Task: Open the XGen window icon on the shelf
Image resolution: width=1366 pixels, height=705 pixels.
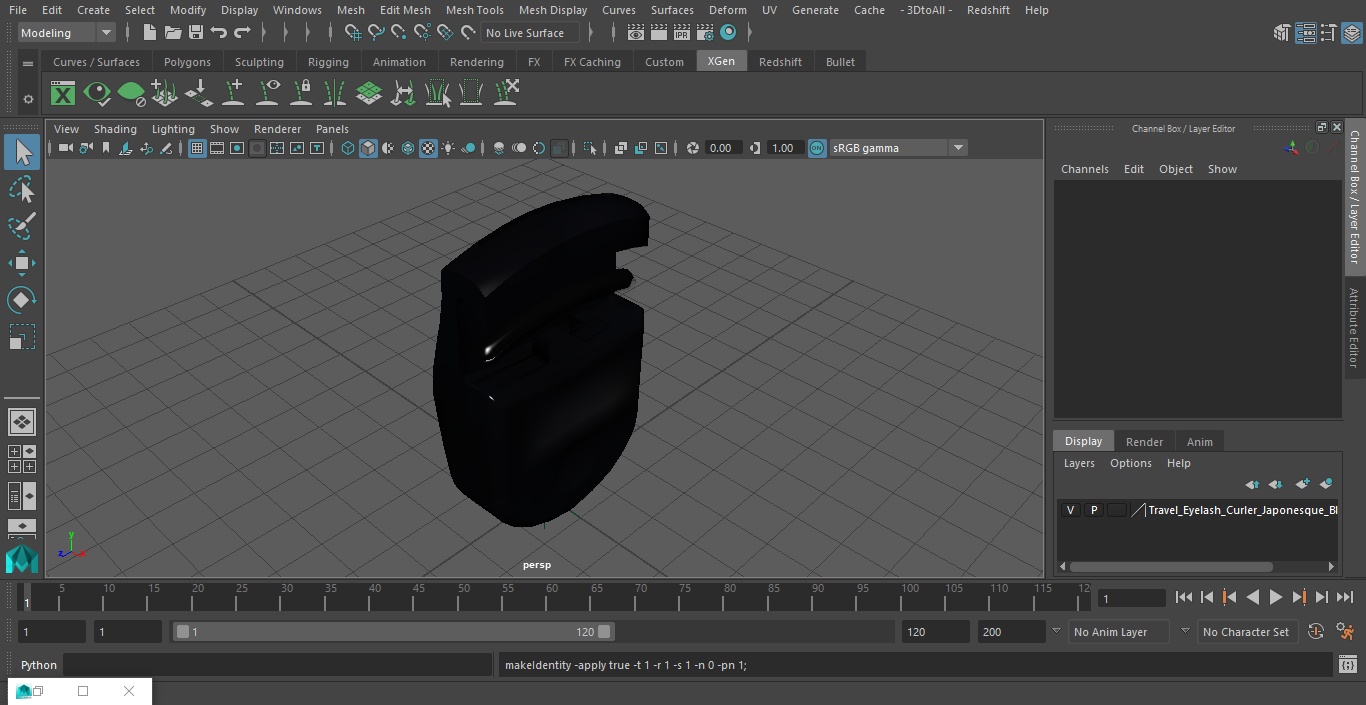Action: [x=63, y=94]
